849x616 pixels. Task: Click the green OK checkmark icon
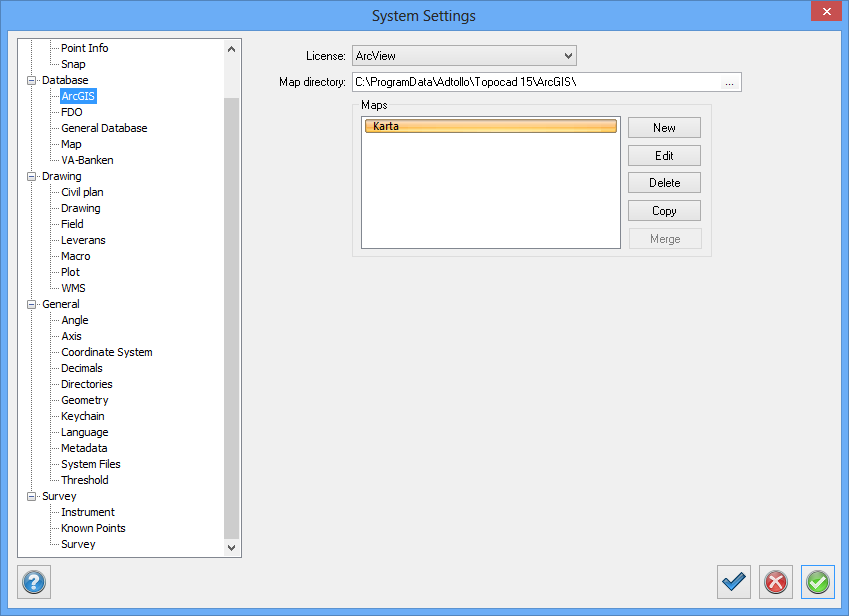pyautogui.click(x=818, y=581)
